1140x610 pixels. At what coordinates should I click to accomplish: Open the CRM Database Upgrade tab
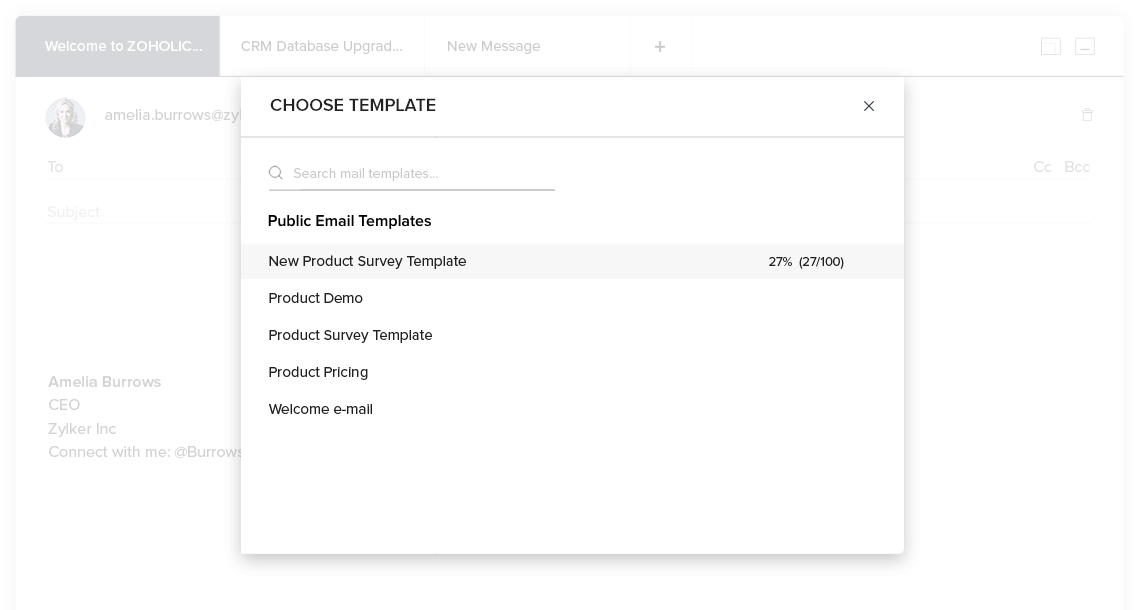(x=322, y=47)
